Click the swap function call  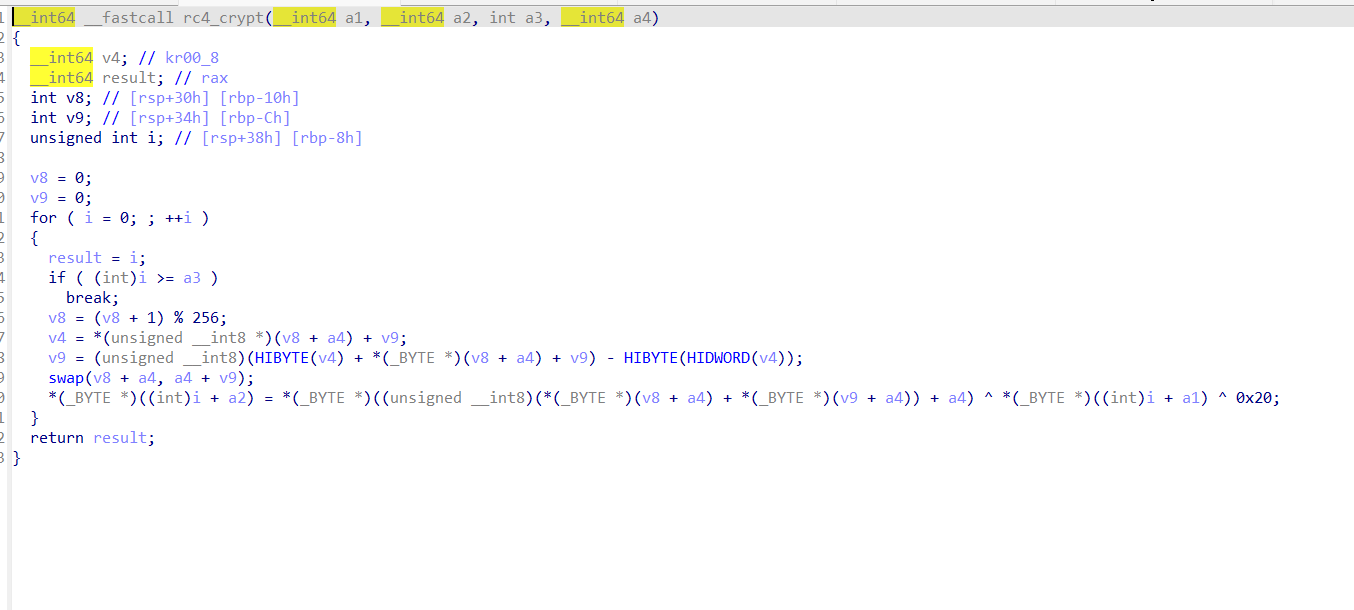(x=66, y=378)
